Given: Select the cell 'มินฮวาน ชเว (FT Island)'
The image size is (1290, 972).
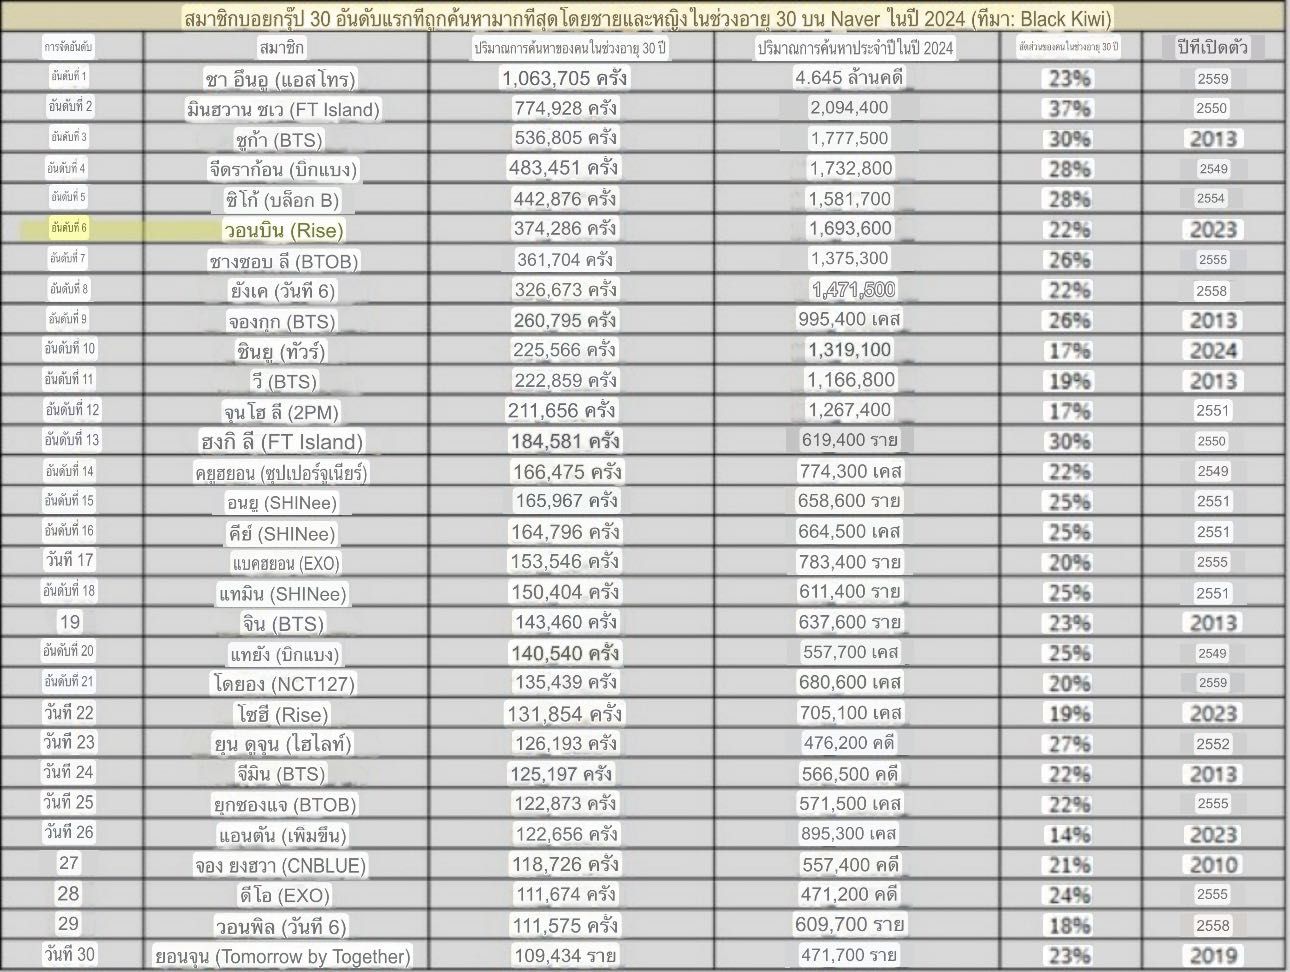Looking at the screenshot, I should point(283,109).
